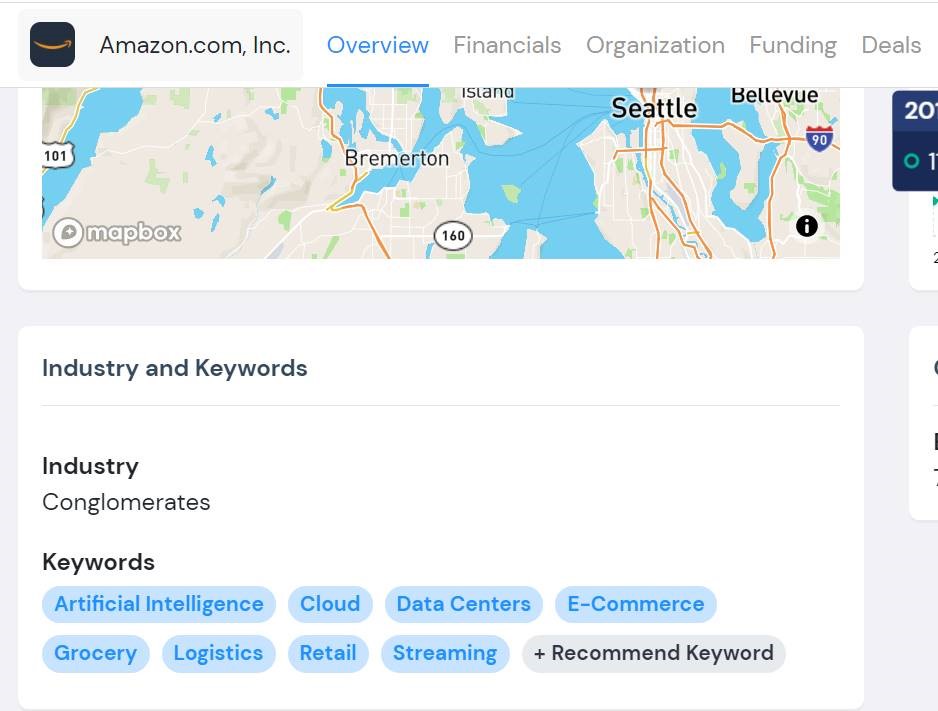Select the Cloud keyword tag
Image resolution: width=938 pixels, height=711 pixels.
(x=330, y=604)
